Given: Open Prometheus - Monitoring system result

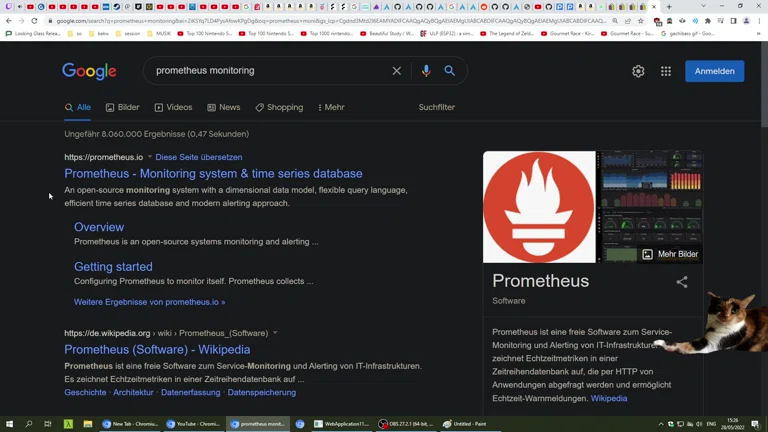Looking at the screenshot, I should click(213, 173).
